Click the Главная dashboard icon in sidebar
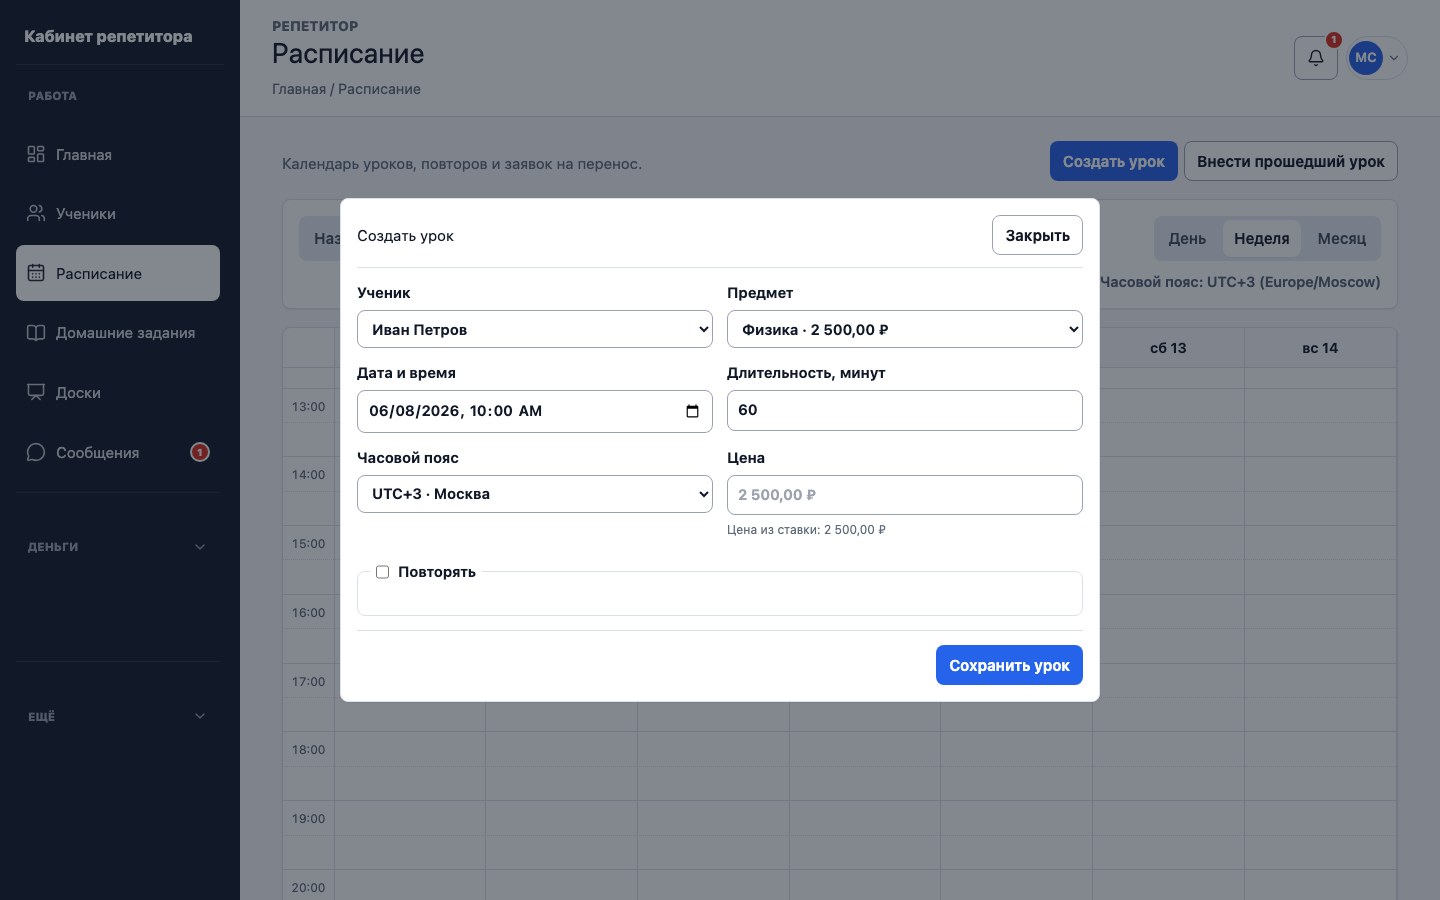The image size is (1440, 900). (x=36, y=154)
